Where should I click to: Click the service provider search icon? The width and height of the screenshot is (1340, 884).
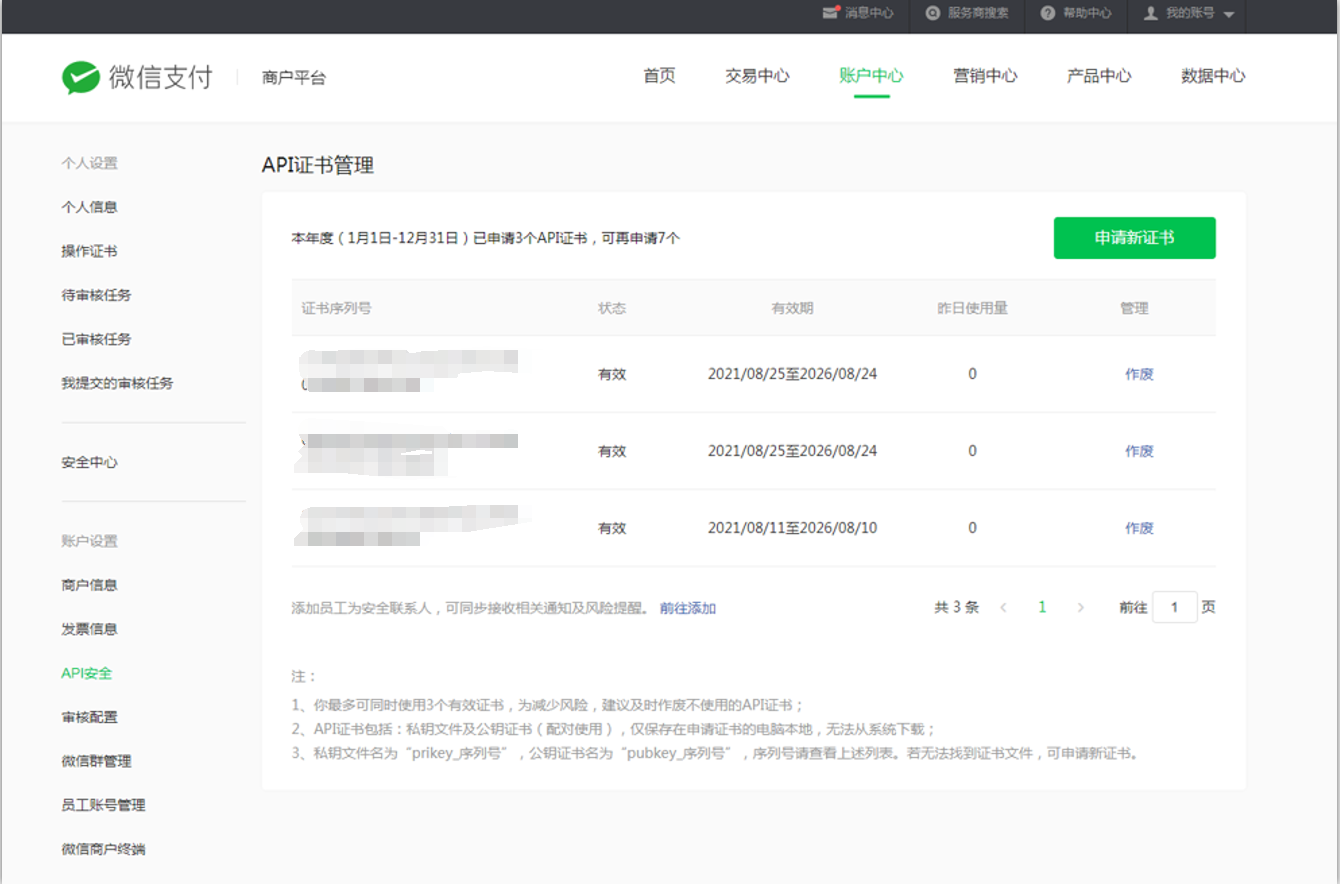pos(933,13)
